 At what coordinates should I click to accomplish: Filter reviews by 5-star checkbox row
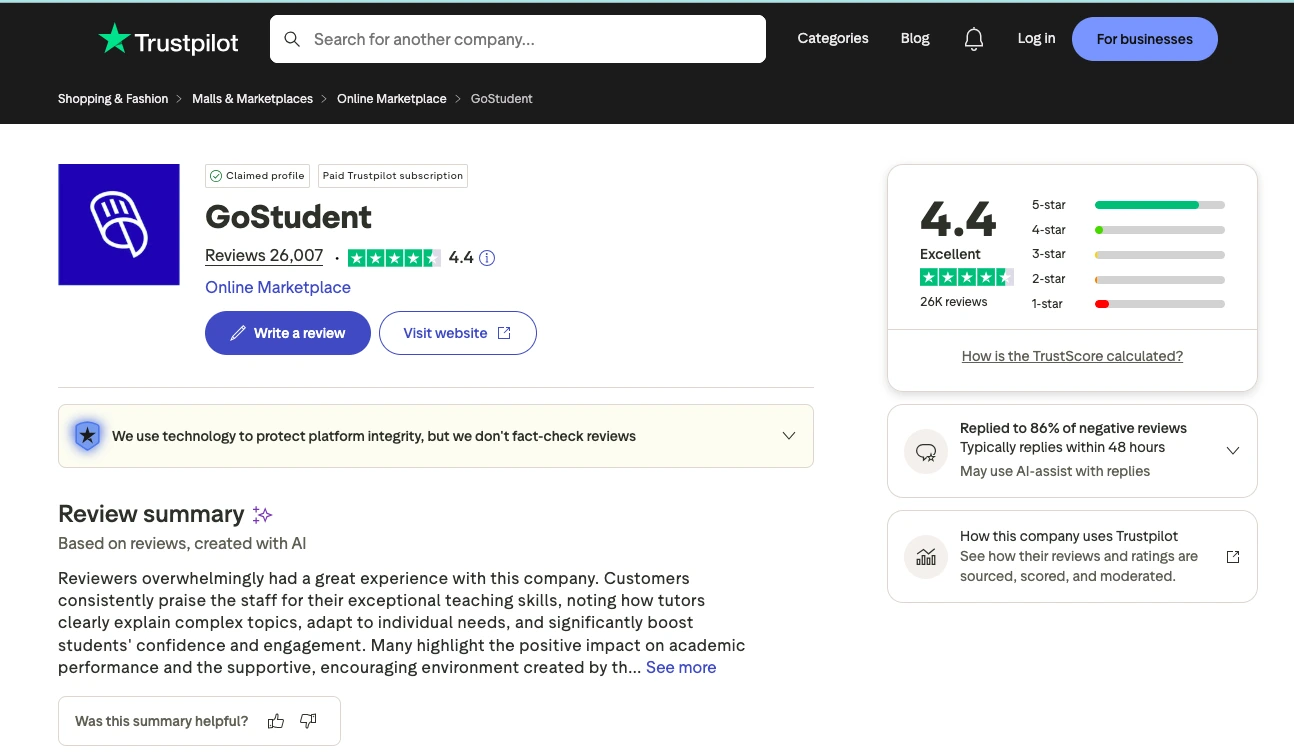[1128, 205]
